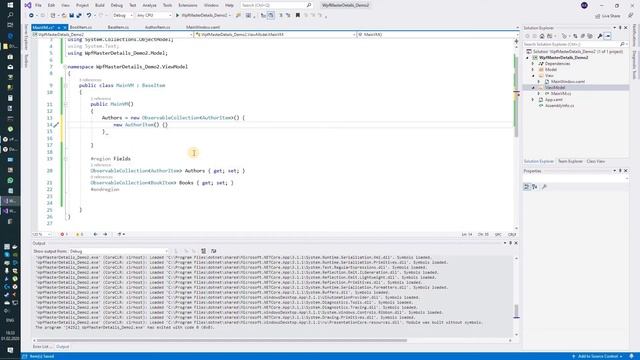Click the bookmark toolbar icon
The image size is (640, 360).
298,16
